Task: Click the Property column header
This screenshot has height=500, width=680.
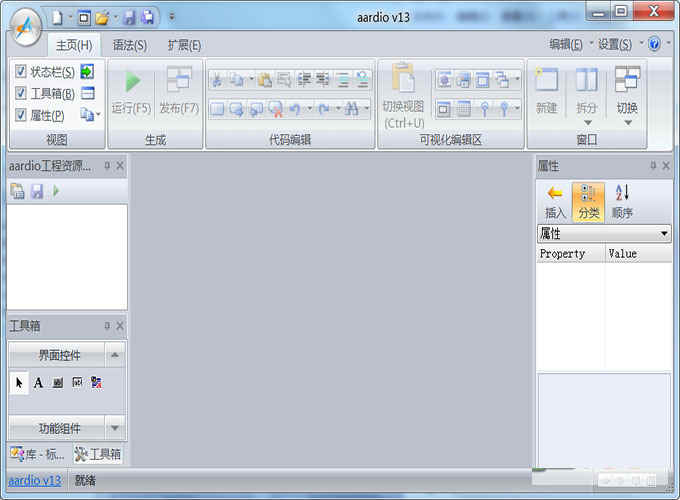Action: pos(570,254)
